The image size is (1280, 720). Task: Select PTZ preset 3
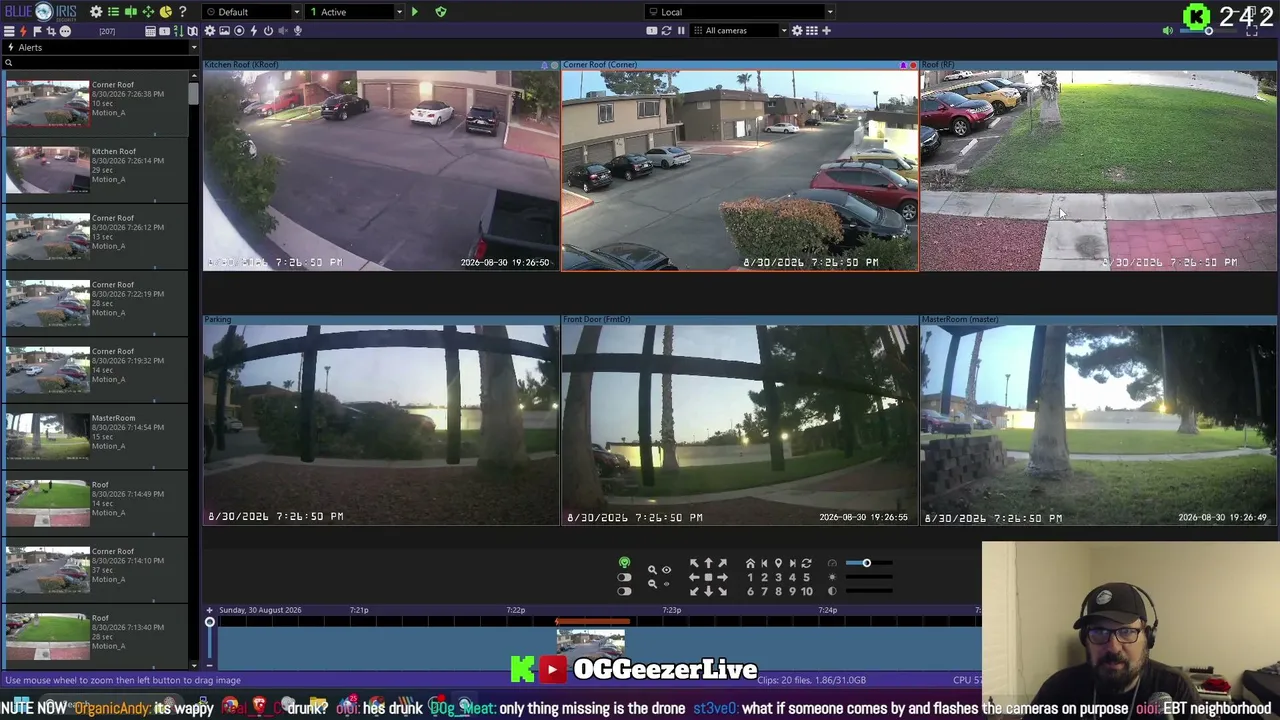click(778, 577)
